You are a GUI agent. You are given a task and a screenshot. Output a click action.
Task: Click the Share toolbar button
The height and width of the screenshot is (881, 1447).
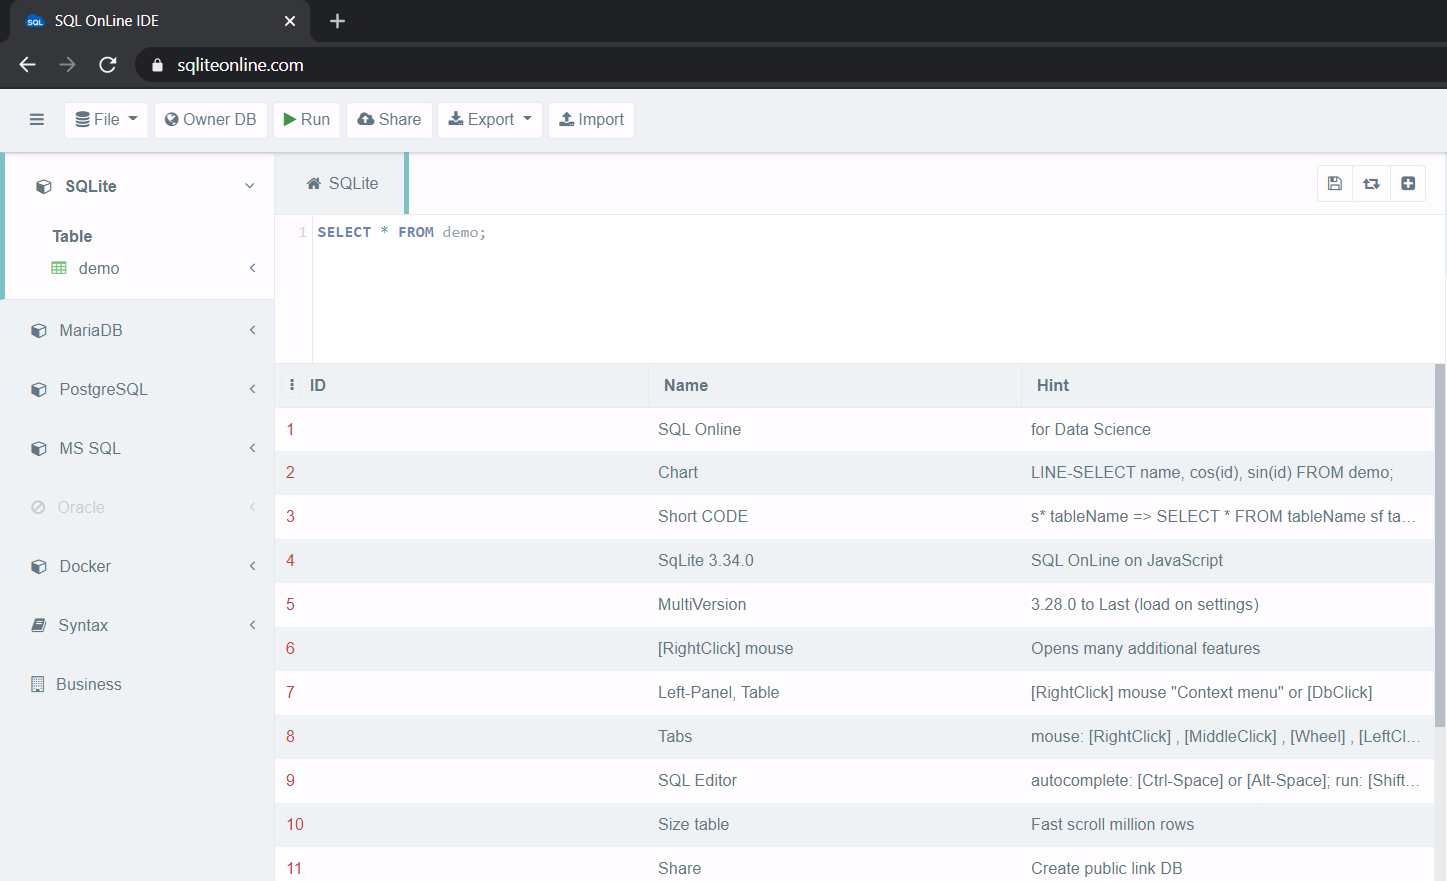(390, 120)
